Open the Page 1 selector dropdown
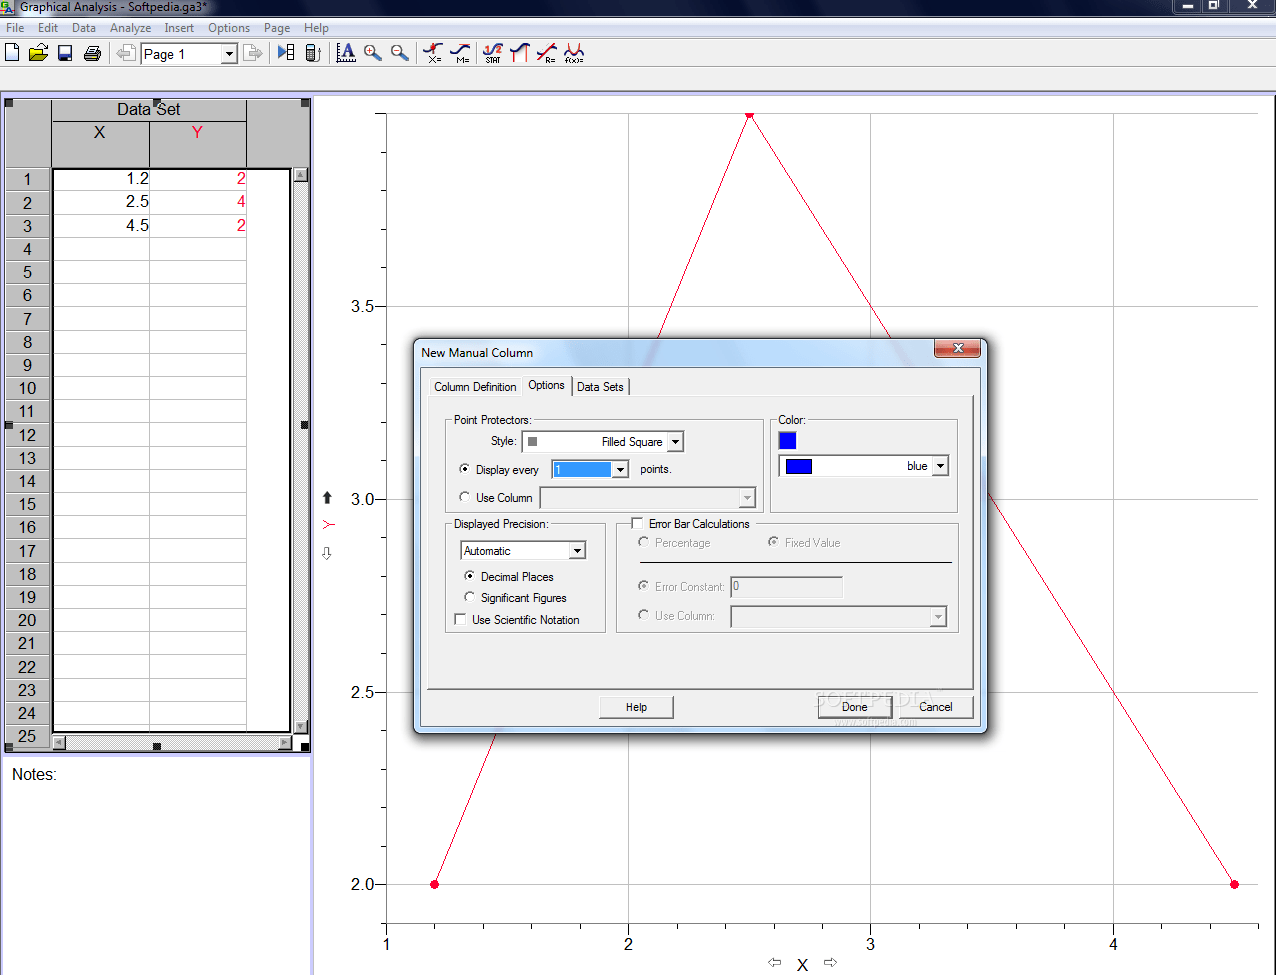The image size is (1276, 975). click(x=231, y=53)
